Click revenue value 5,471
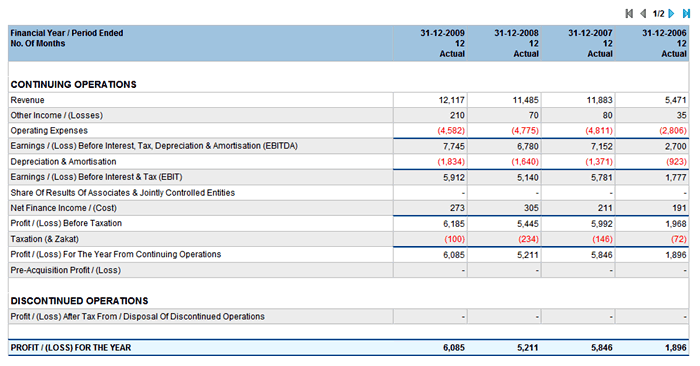Image resolution: width=700 pixels, height=366 pixels. click(675, 100)
